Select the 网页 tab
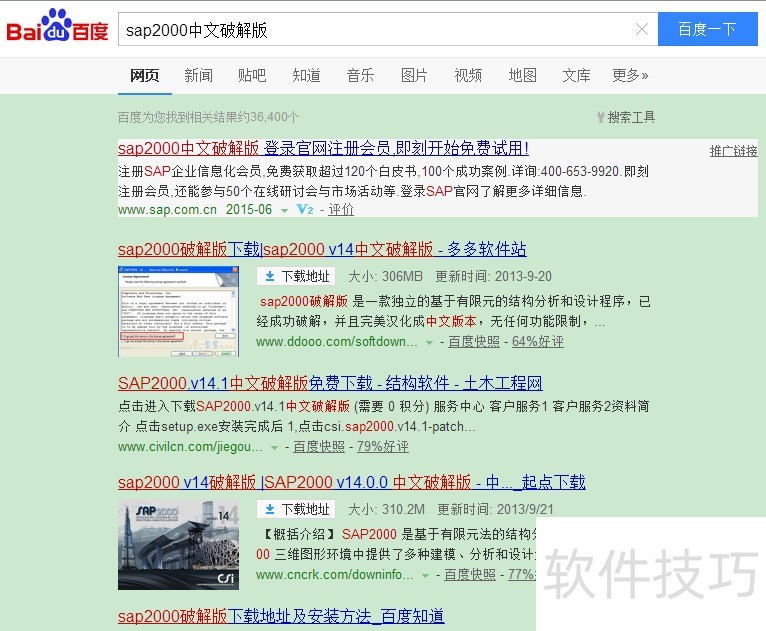Screen dimensions: 766x631 [145, 75]
